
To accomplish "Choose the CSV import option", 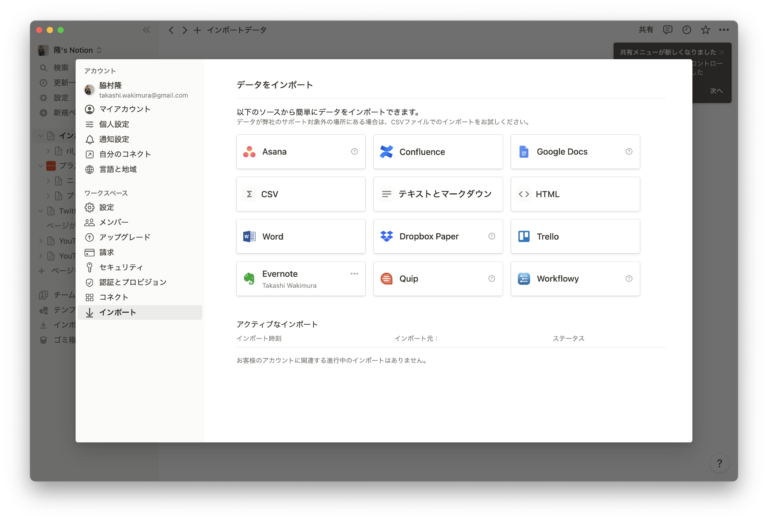I will [300, 194].
